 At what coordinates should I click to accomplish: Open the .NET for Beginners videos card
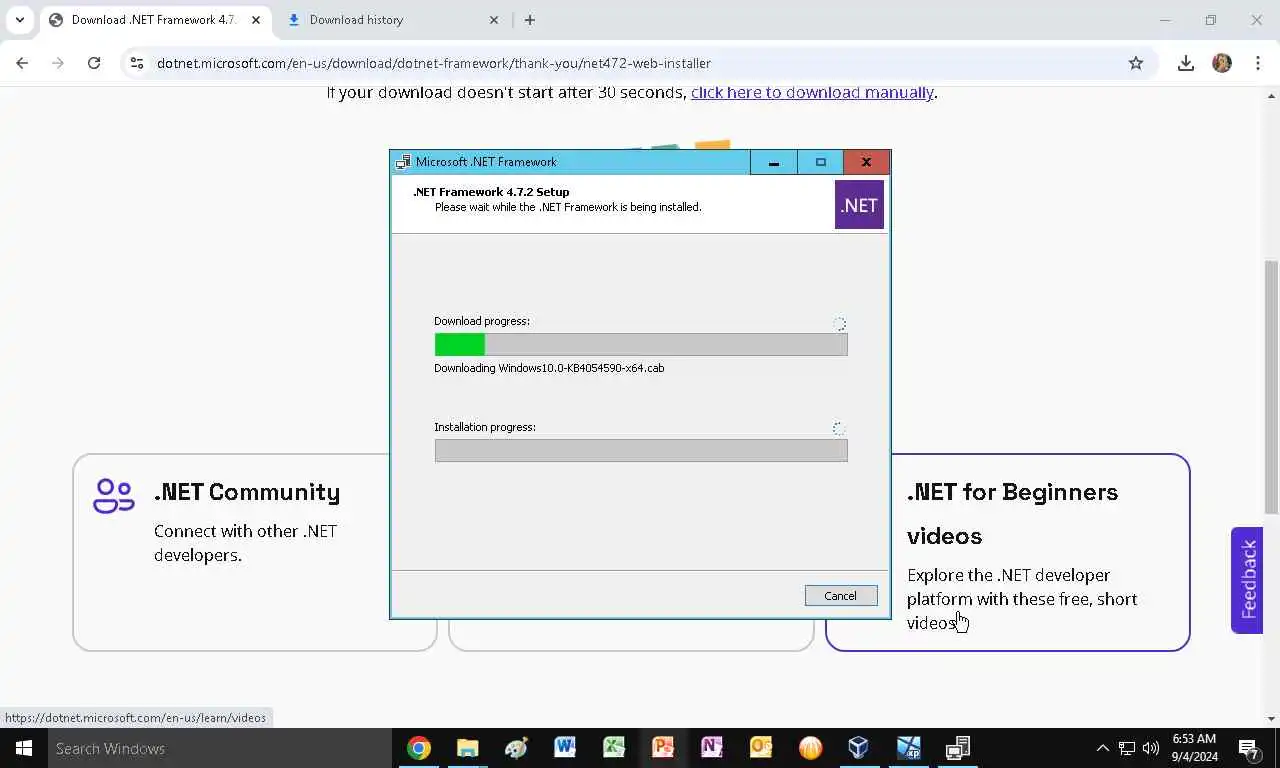coord(1007,552)
